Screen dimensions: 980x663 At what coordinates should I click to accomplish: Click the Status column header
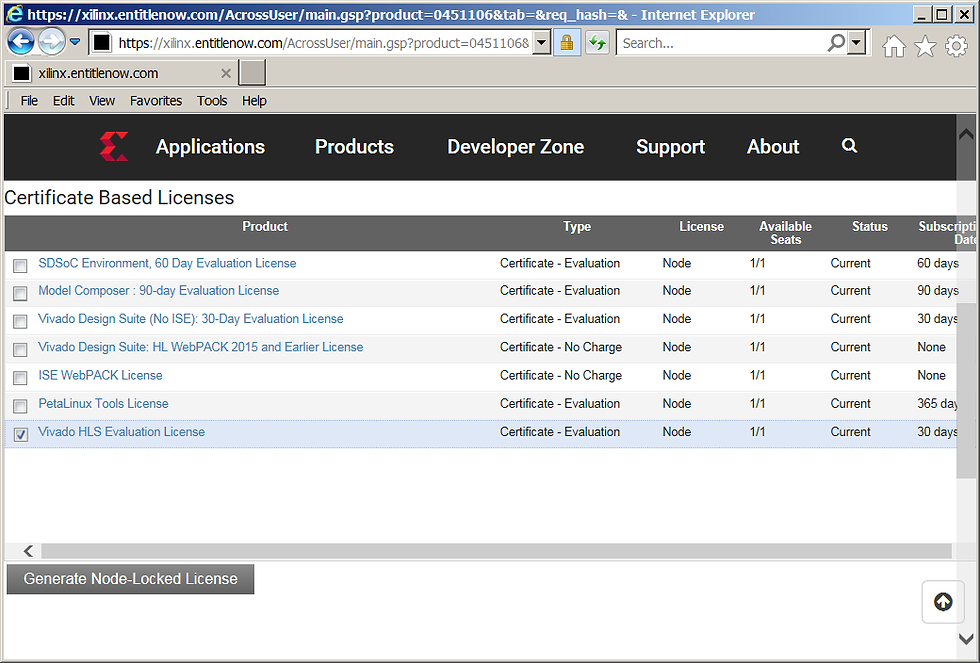[x=869, y=226]
